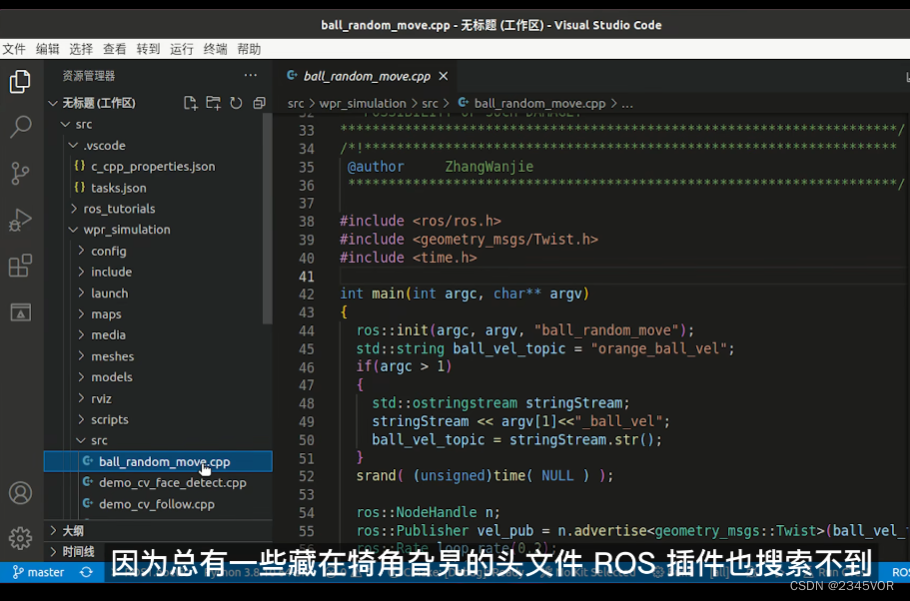Open the Run and Debug panel
This screenshot has width=910, height=601.
pos(20,220)
